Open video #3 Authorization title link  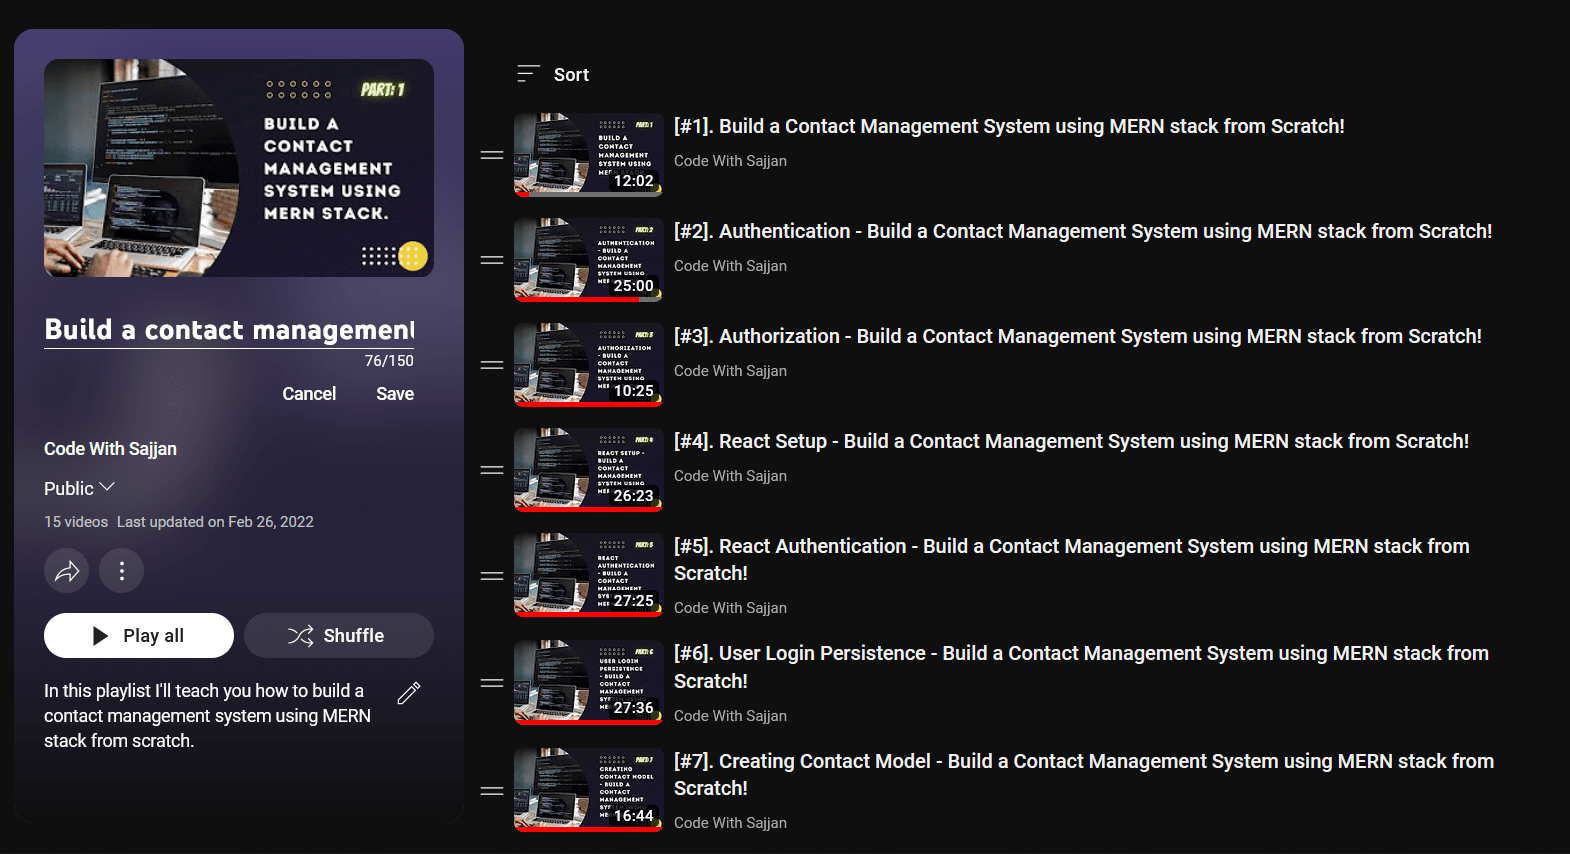click(1077, 337)
